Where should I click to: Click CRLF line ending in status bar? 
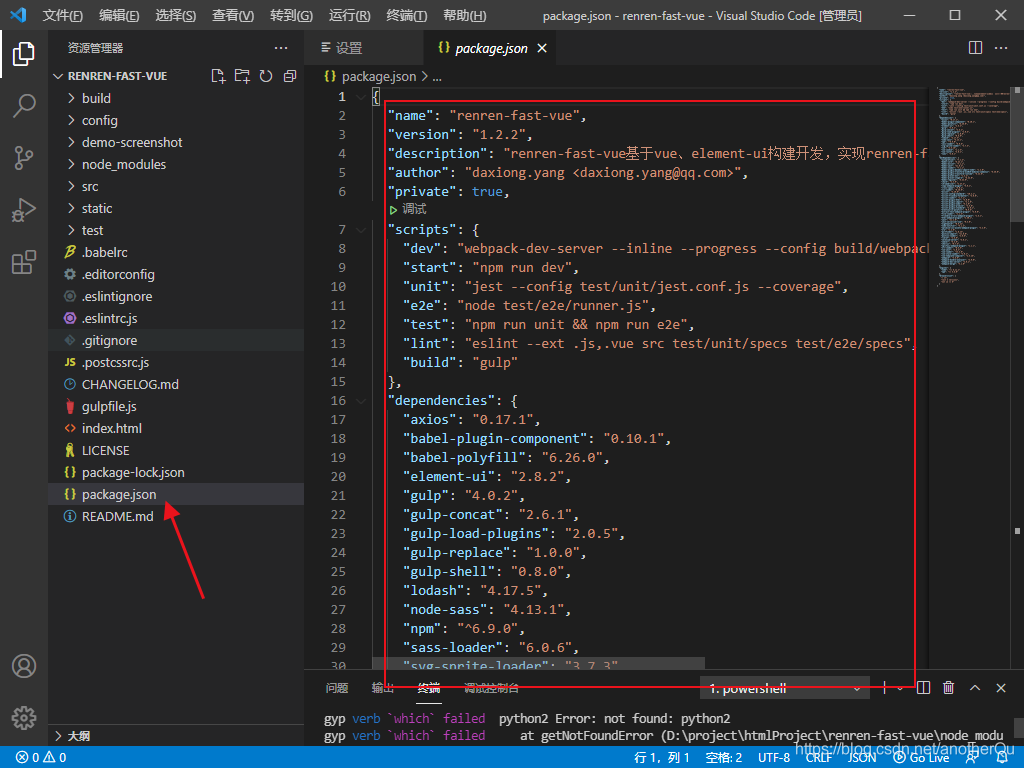click(818, 758)
